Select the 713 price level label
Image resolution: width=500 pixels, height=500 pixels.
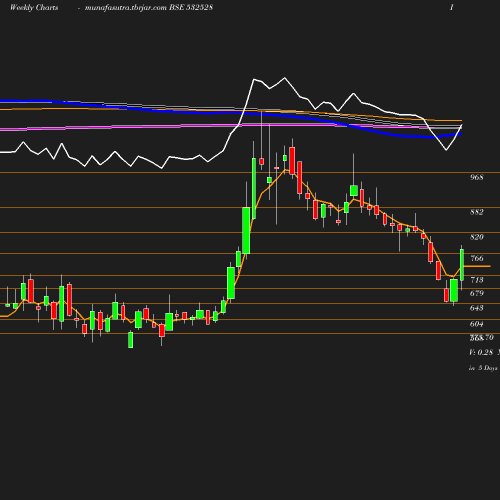point(477,280)
